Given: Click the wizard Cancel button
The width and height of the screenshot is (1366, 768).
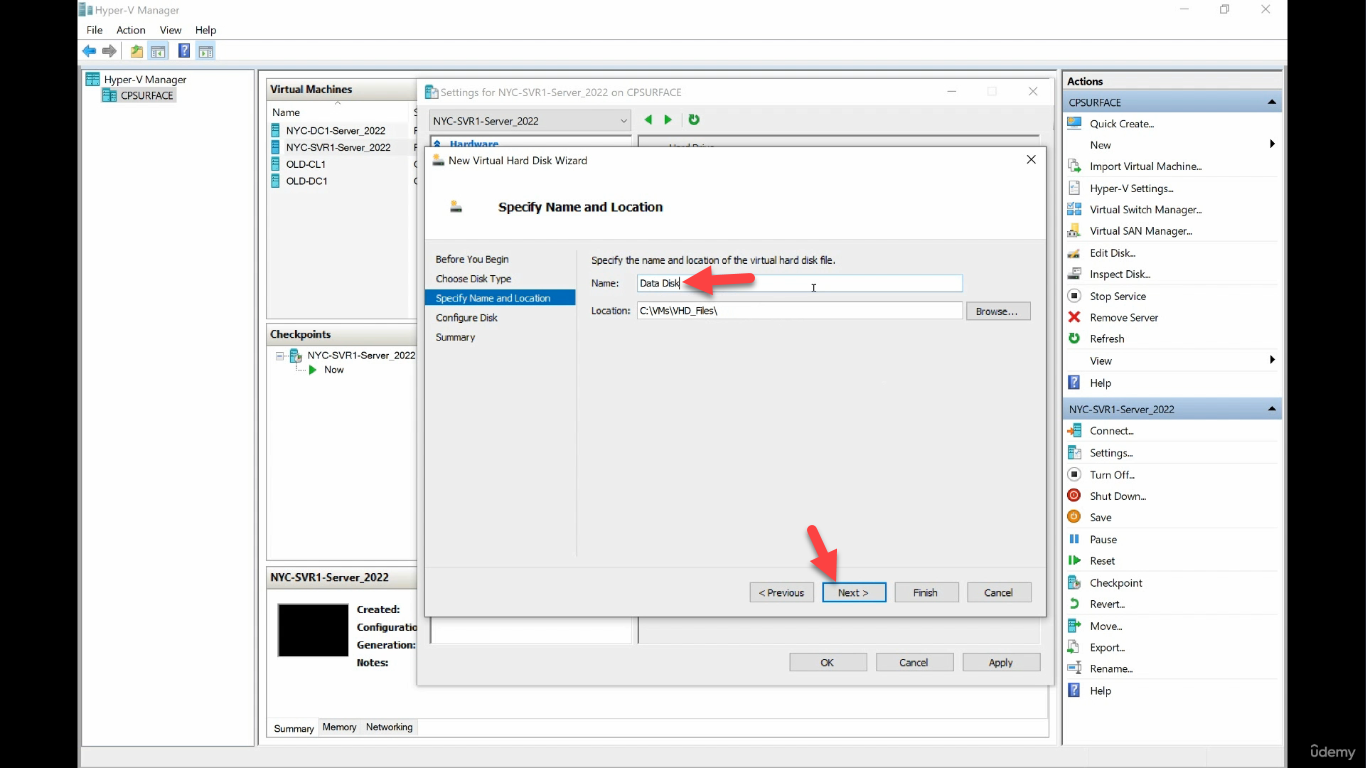Looking at the screenshot, I should [x=999, y=592].
